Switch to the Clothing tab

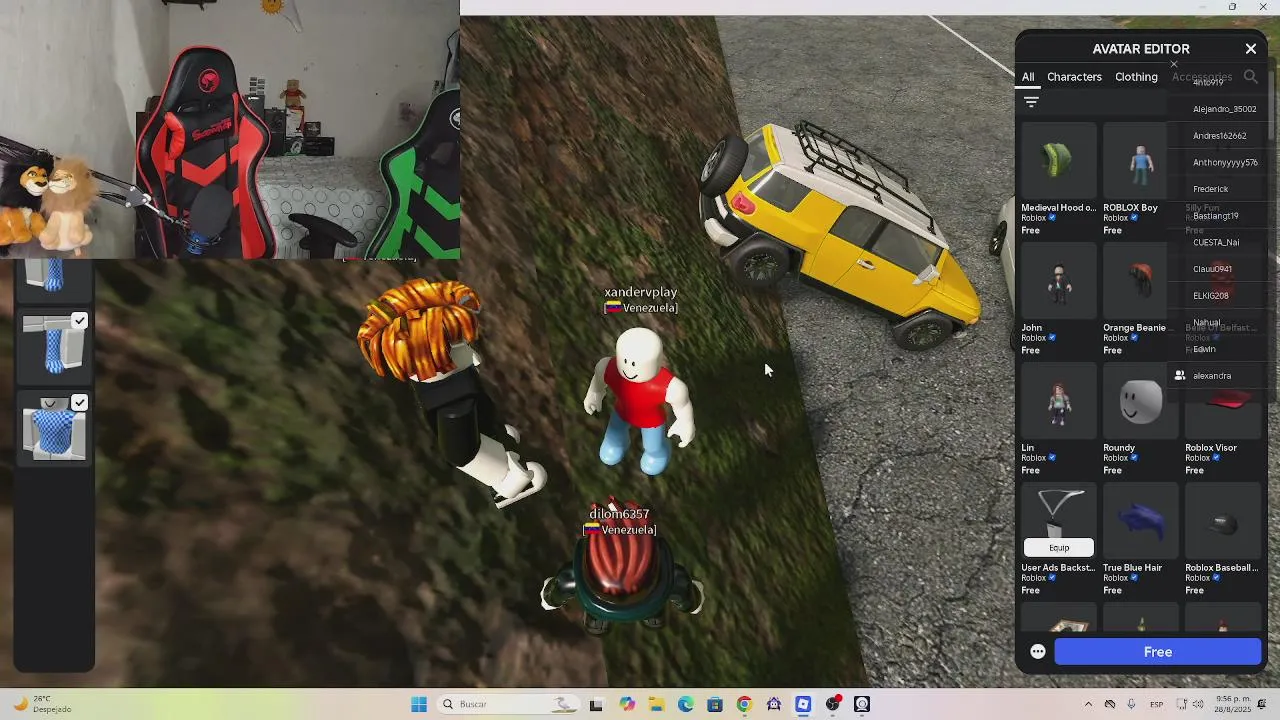coord(1136,77)
